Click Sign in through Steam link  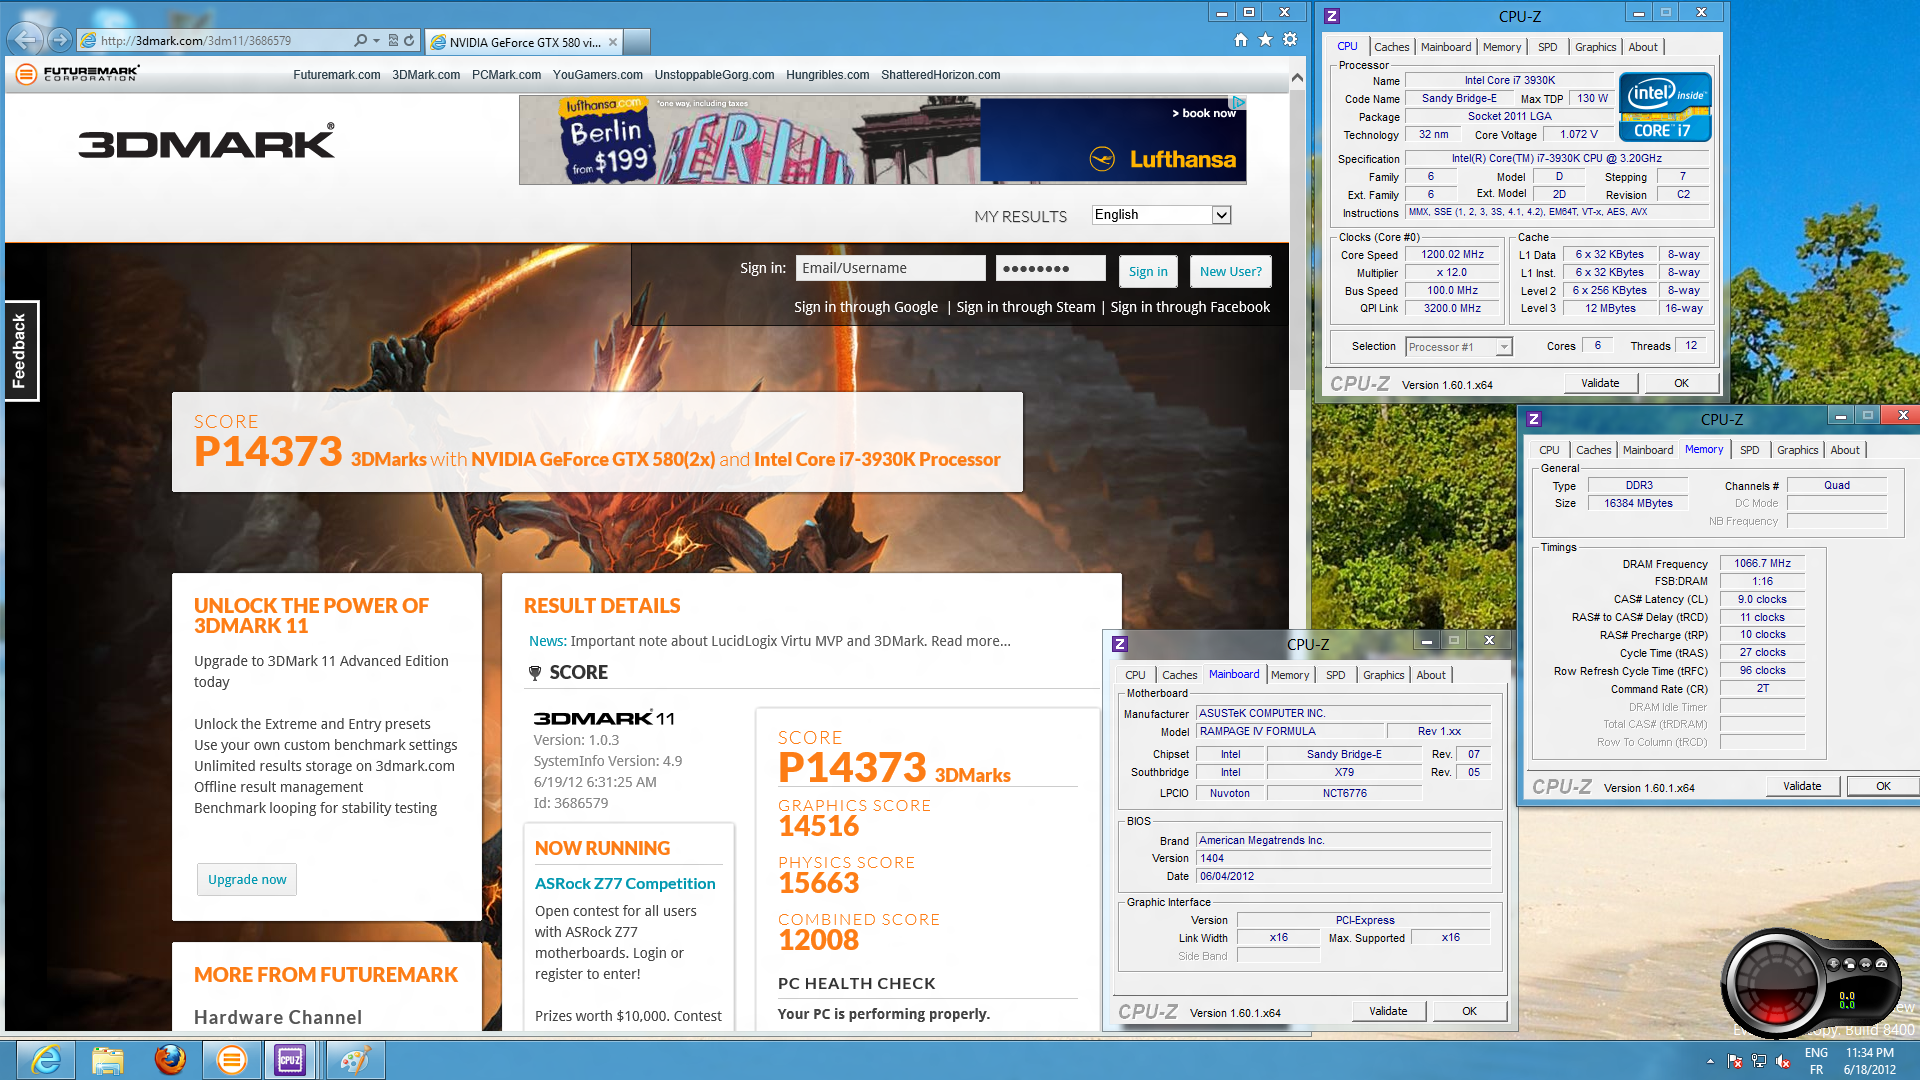click(x=1026, y=307)
